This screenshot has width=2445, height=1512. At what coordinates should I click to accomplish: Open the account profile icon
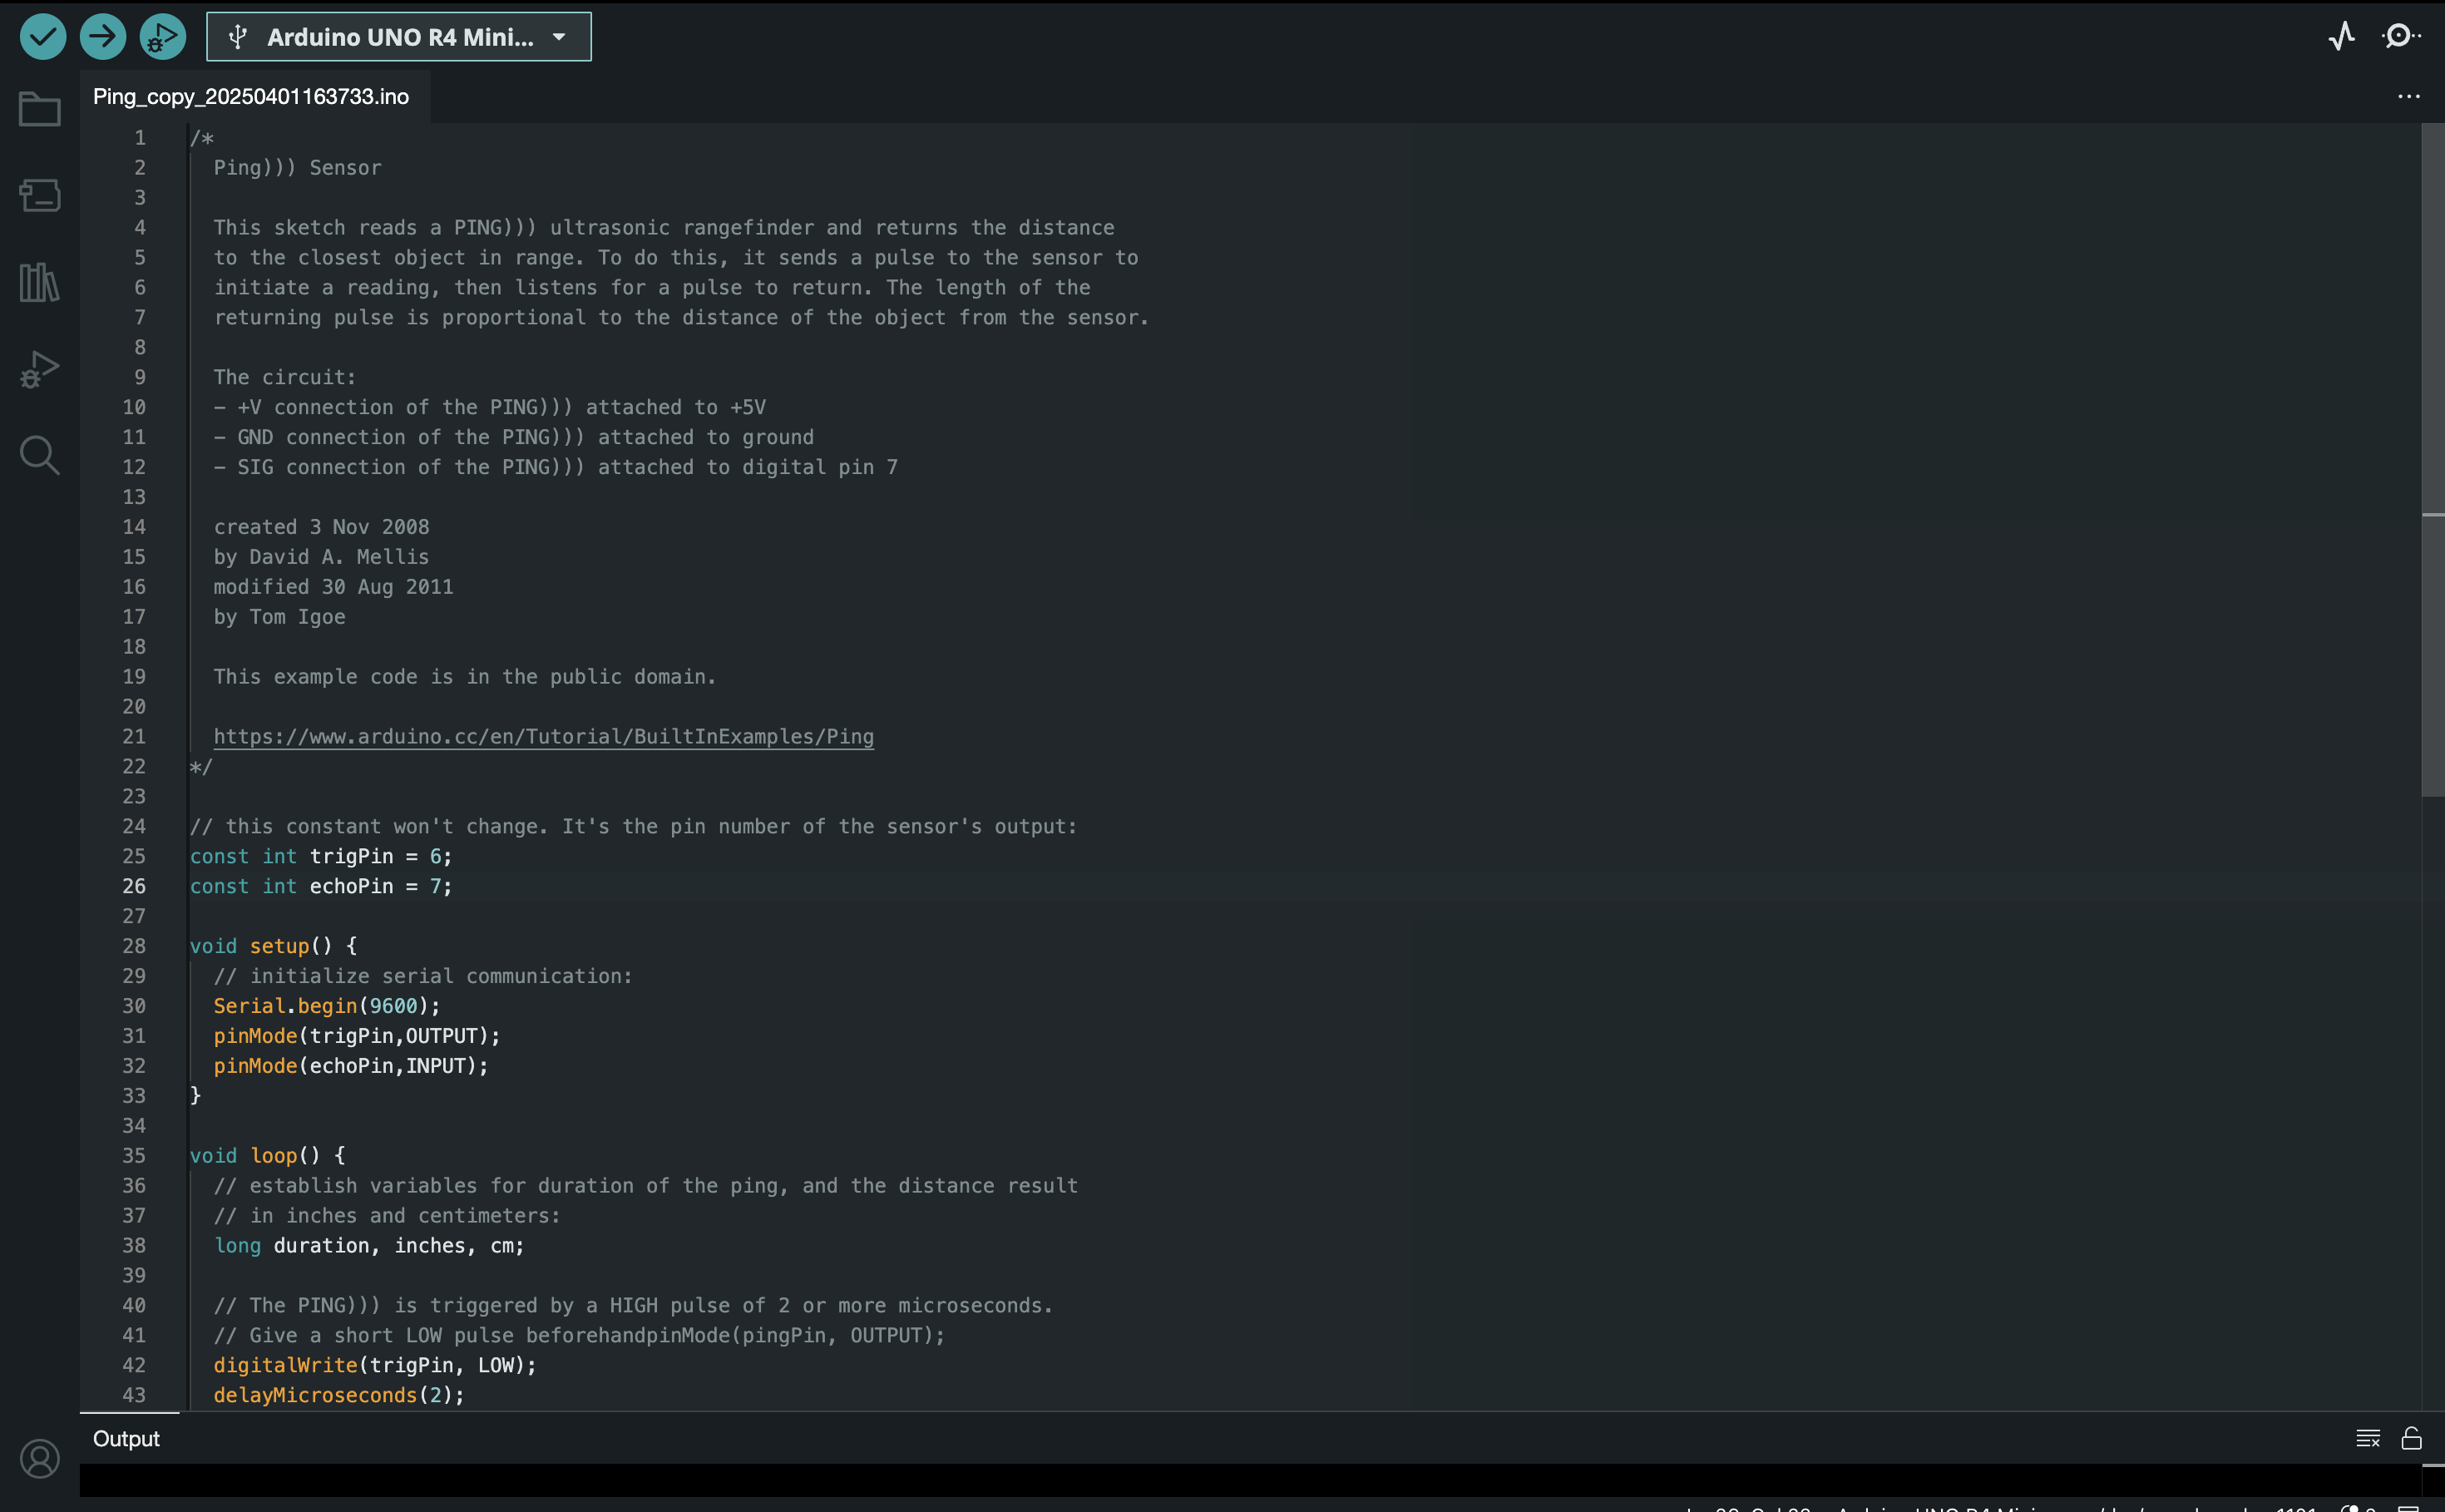(40, 1459)
